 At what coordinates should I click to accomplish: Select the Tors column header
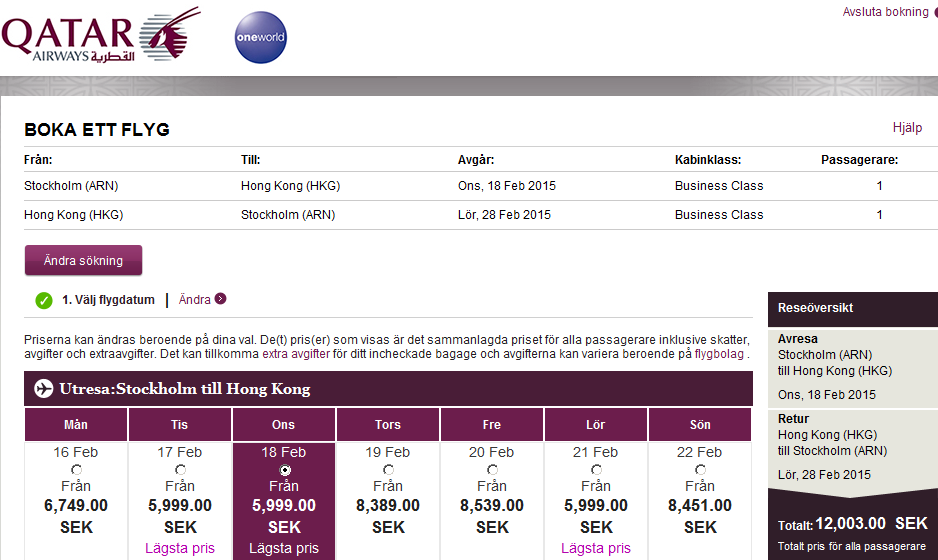click(x=388, y=425)
